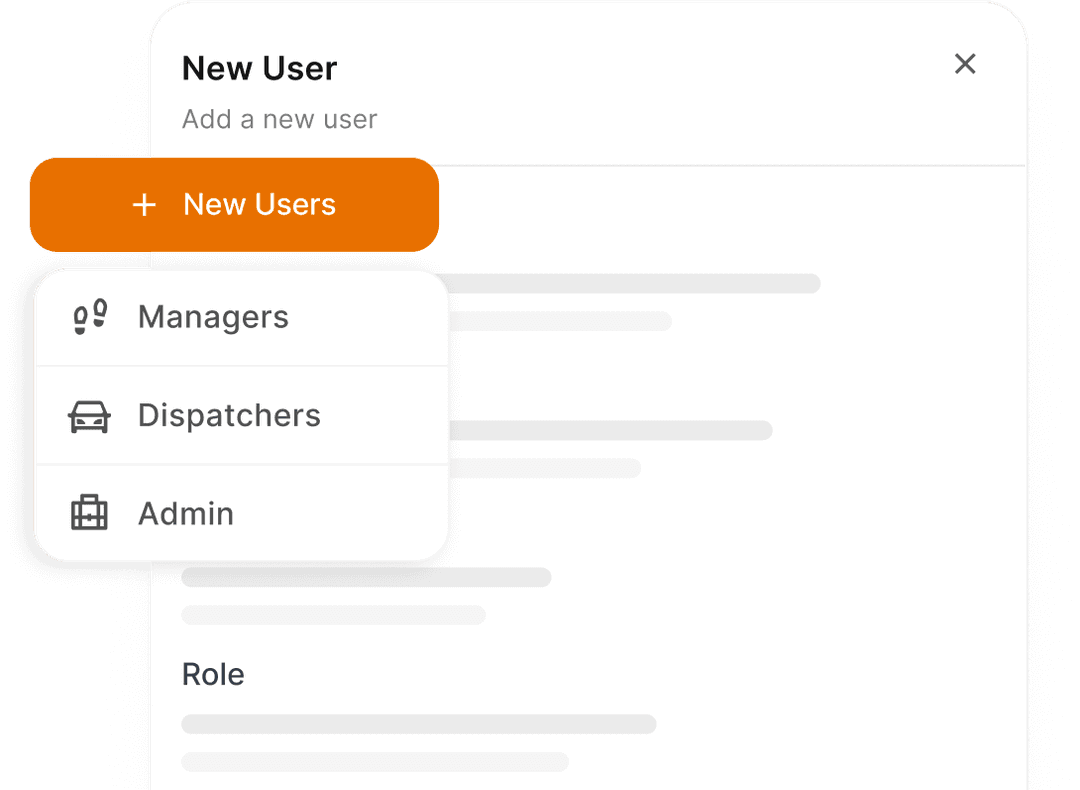
Task: Click the New User dialog title
Action: [x=258, y=68]
